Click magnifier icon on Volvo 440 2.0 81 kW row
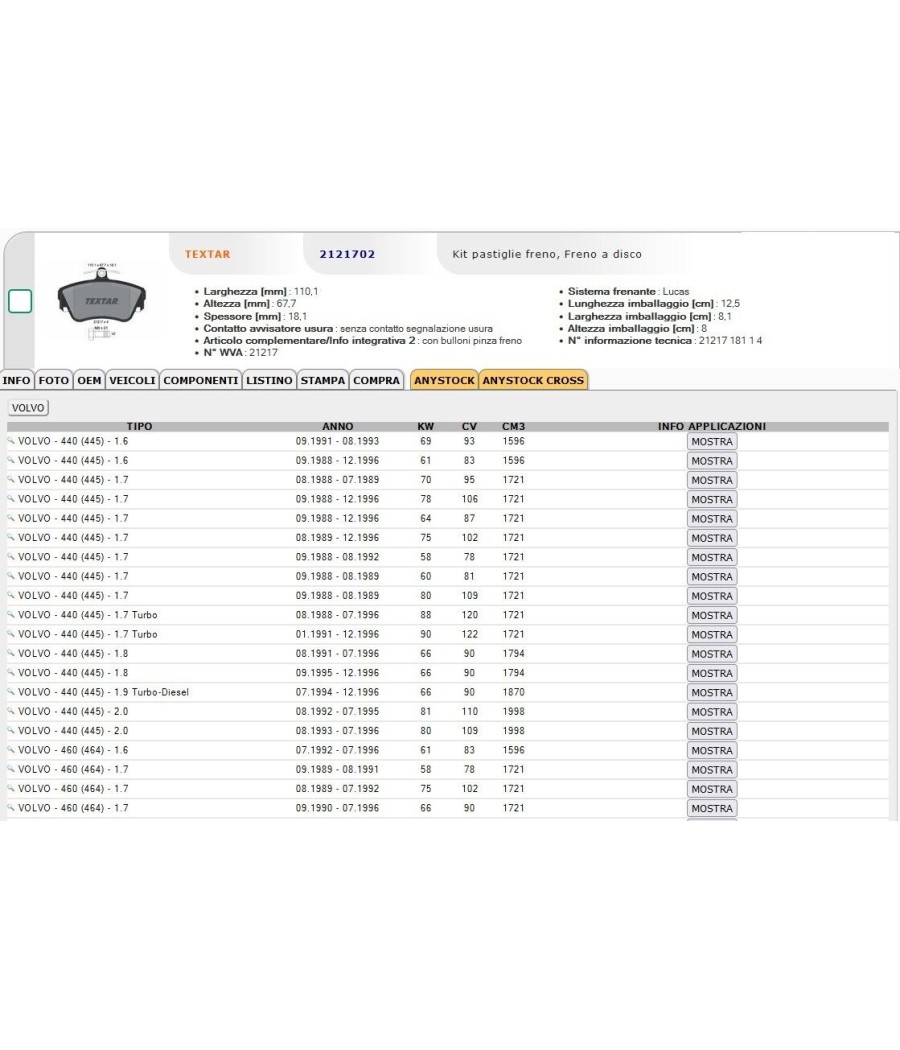This screenshot has width=900, height=1050. tap(11, 711)
